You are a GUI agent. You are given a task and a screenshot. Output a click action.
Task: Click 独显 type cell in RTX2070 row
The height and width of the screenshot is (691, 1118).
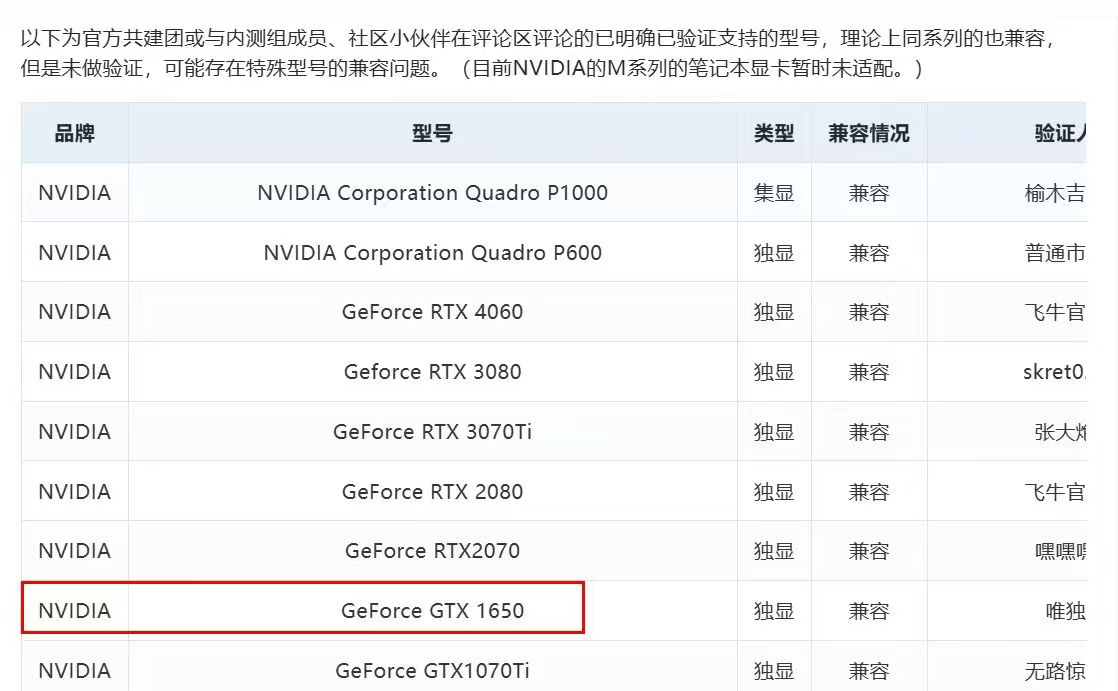click(774, 551)
